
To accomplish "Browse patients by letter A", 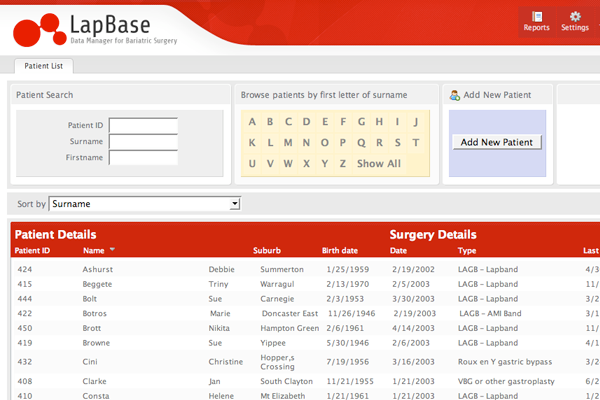I will [x=253, y=122].
